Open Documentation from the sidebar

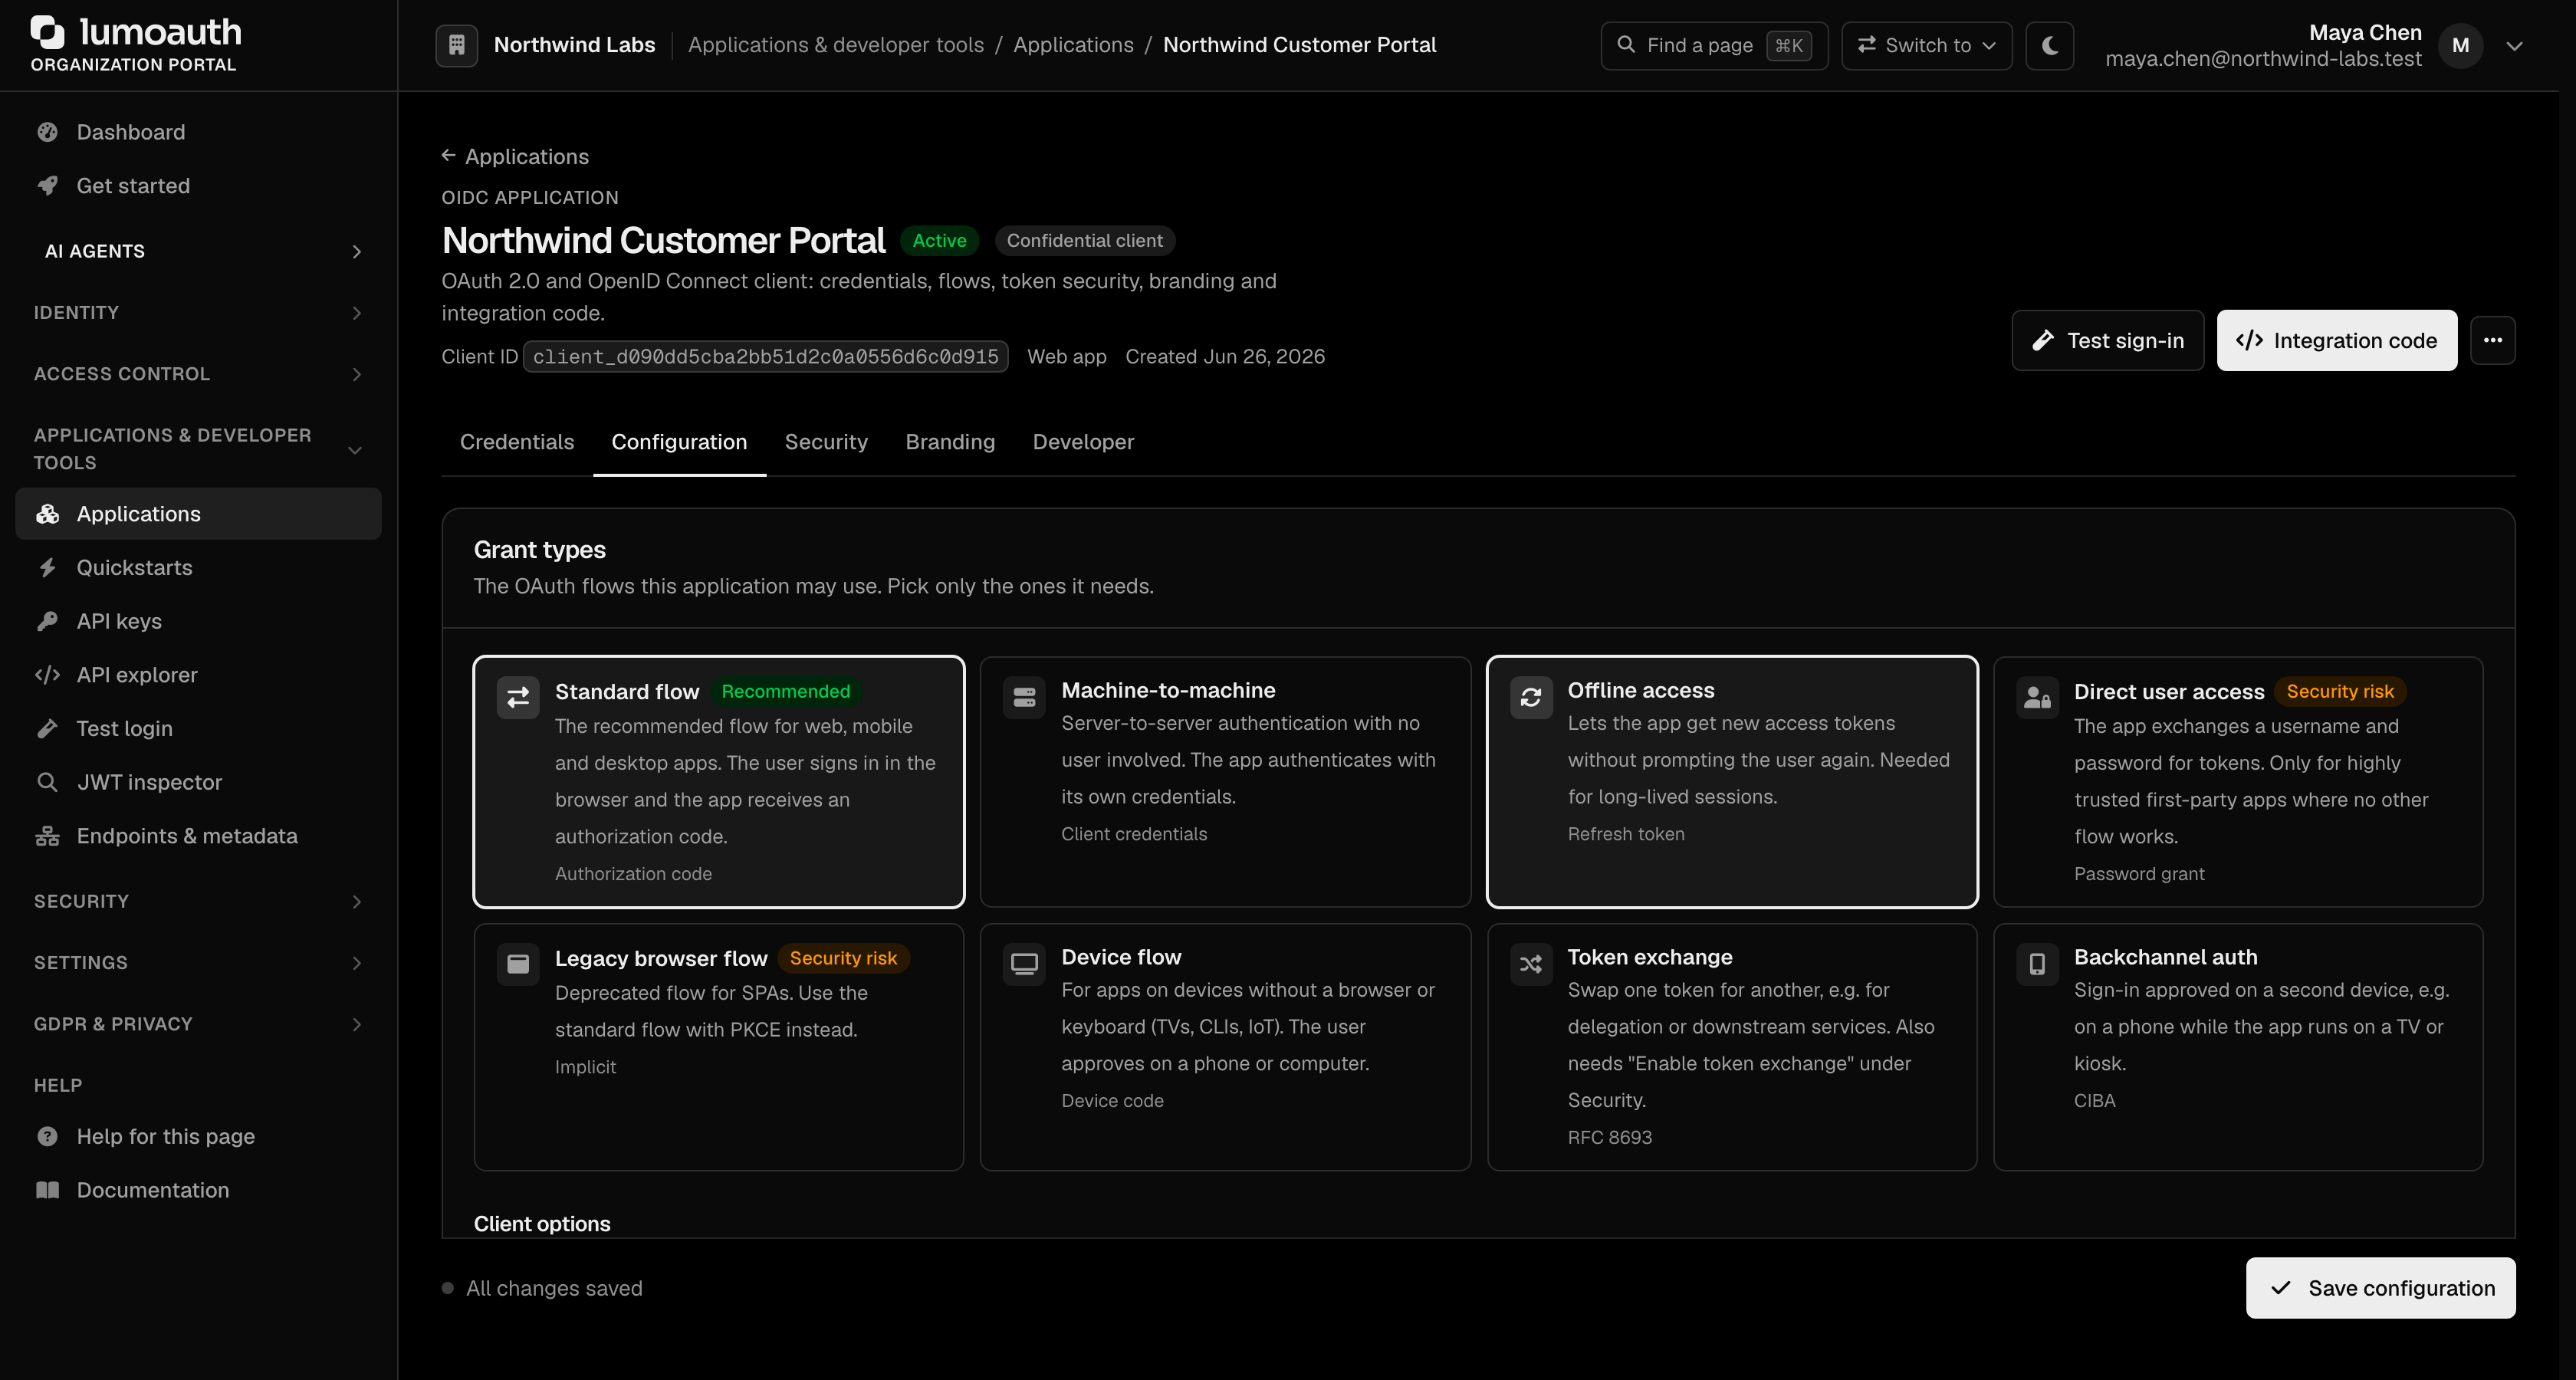(198, 1190)
